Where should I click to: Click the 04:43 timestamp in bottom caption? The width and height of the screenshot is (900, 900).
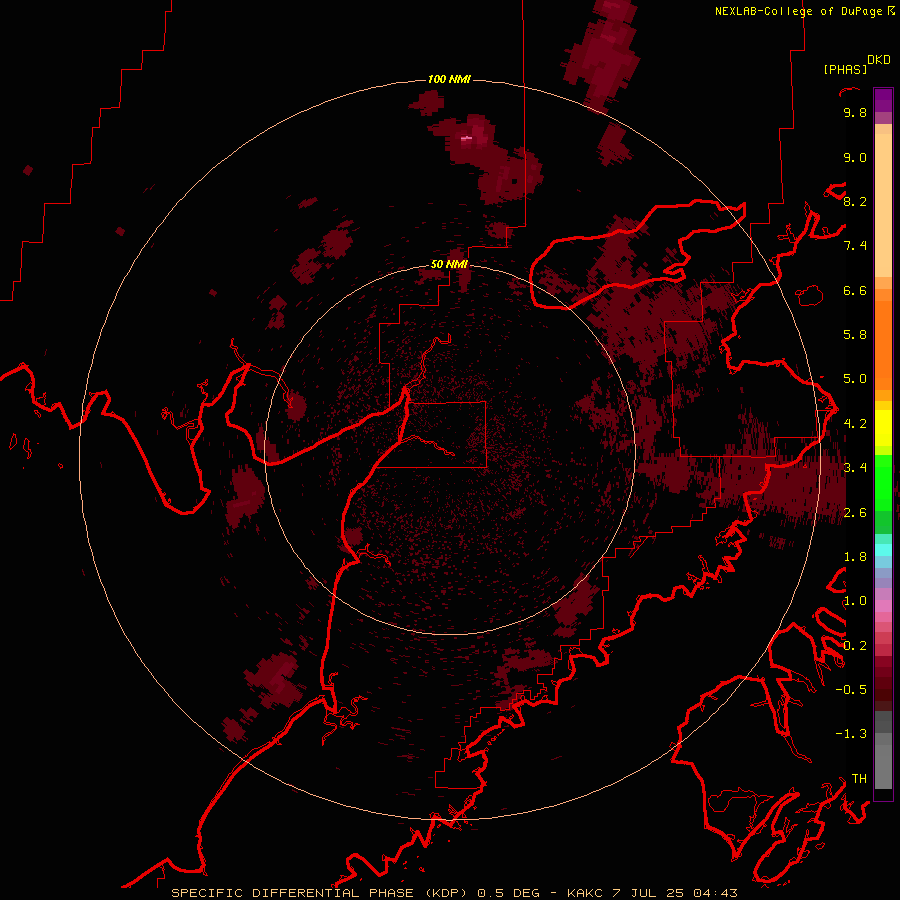point(715,893)
